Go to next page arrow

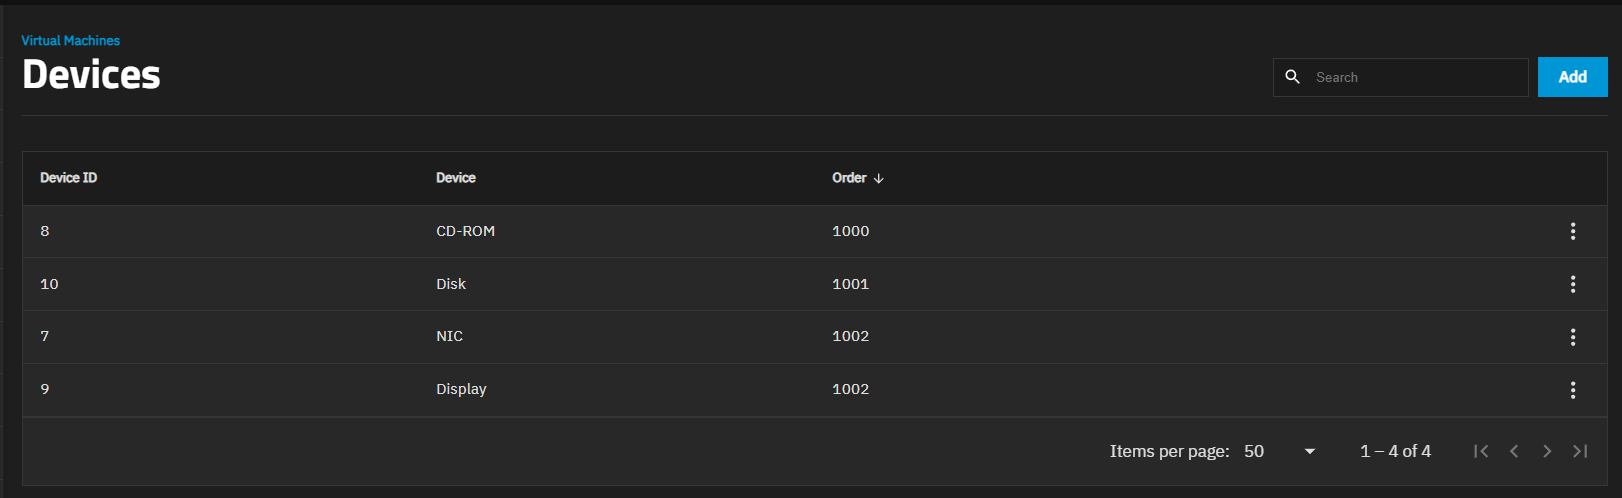point(1547,451)
